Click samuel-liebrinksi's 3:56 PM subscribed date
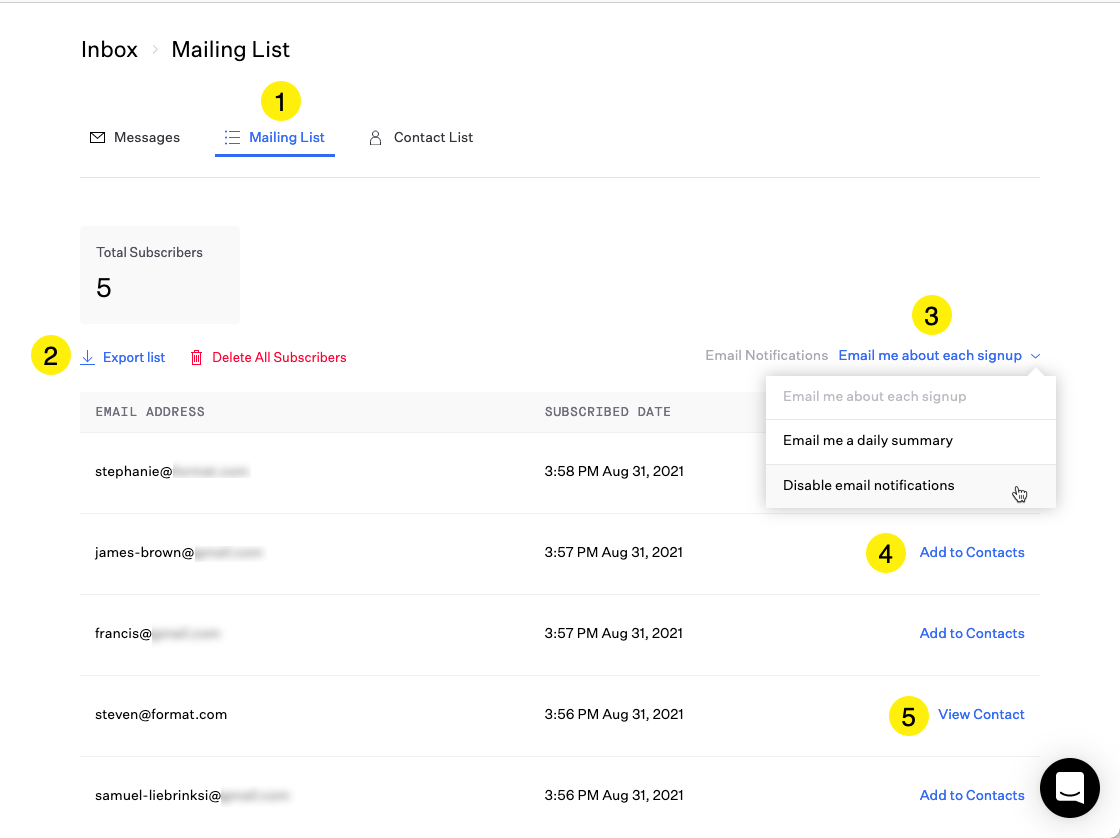This screenshot has height=838, width=1120. click(614, 795)
